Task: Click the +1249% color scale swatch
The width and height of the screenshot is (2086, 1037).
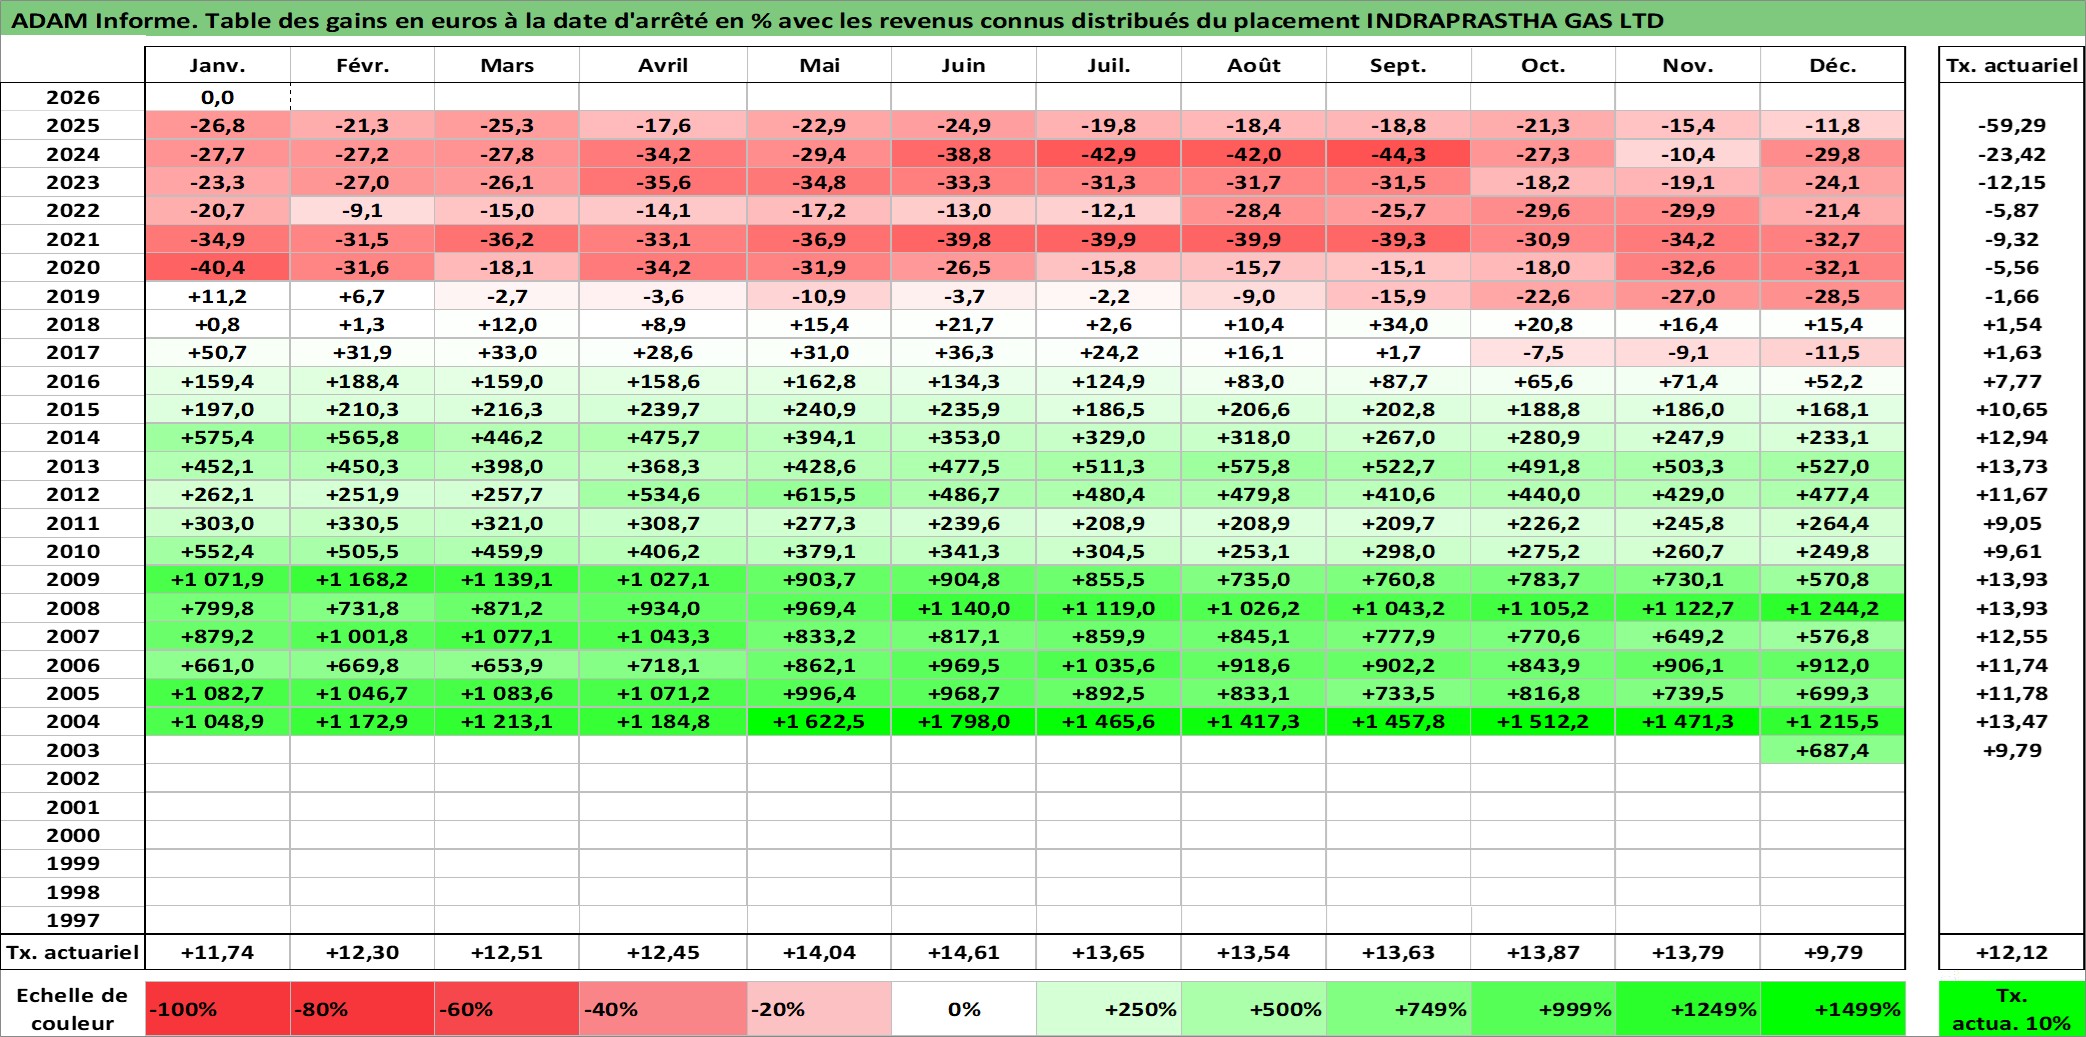Action: point(1688,1009)
